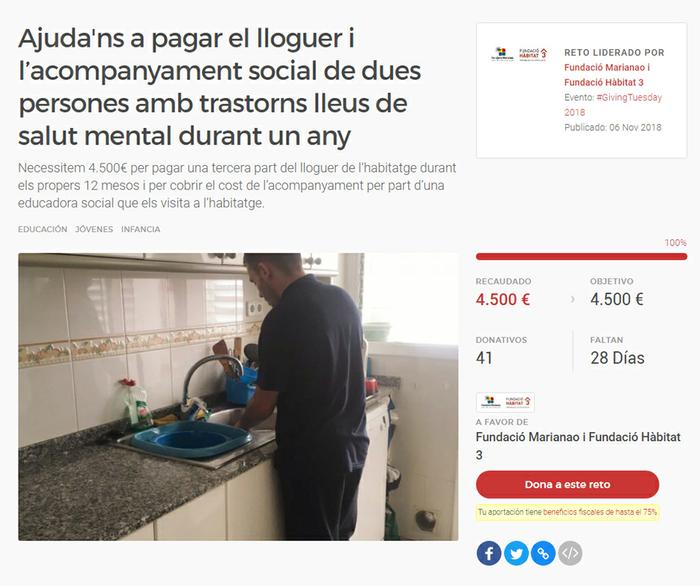
Task: Select the EDUCACIÓN category tag
Action: click(42, 229)
